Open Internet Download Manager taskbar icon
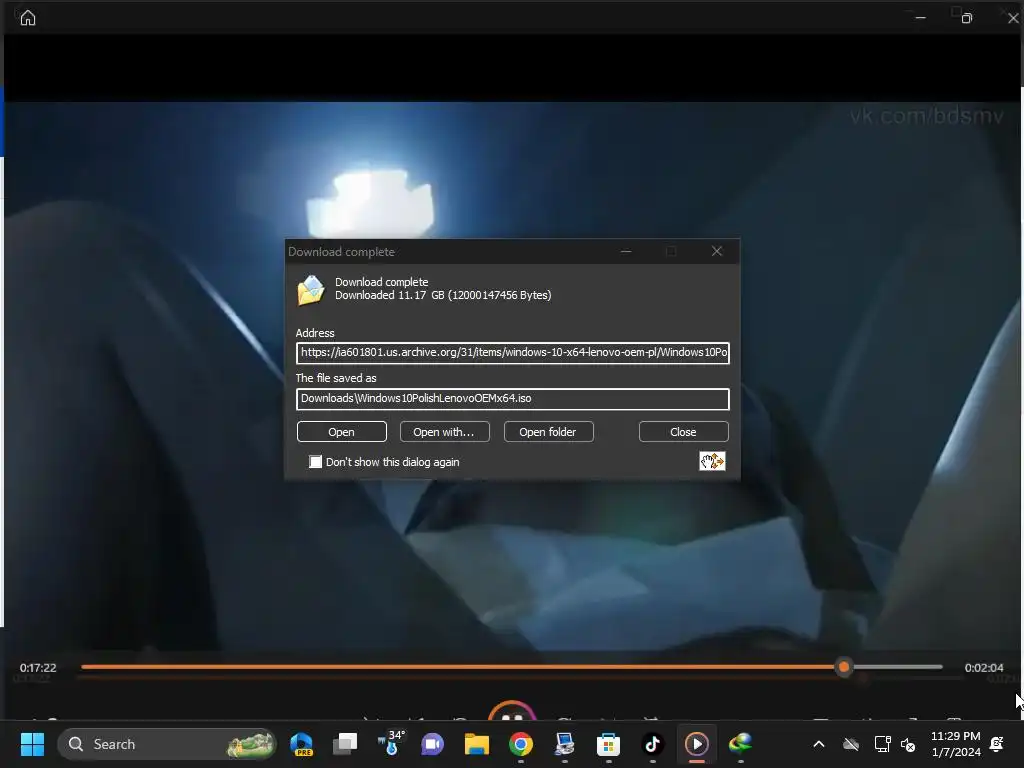The image size is (1024, 768). pos(741,744)
